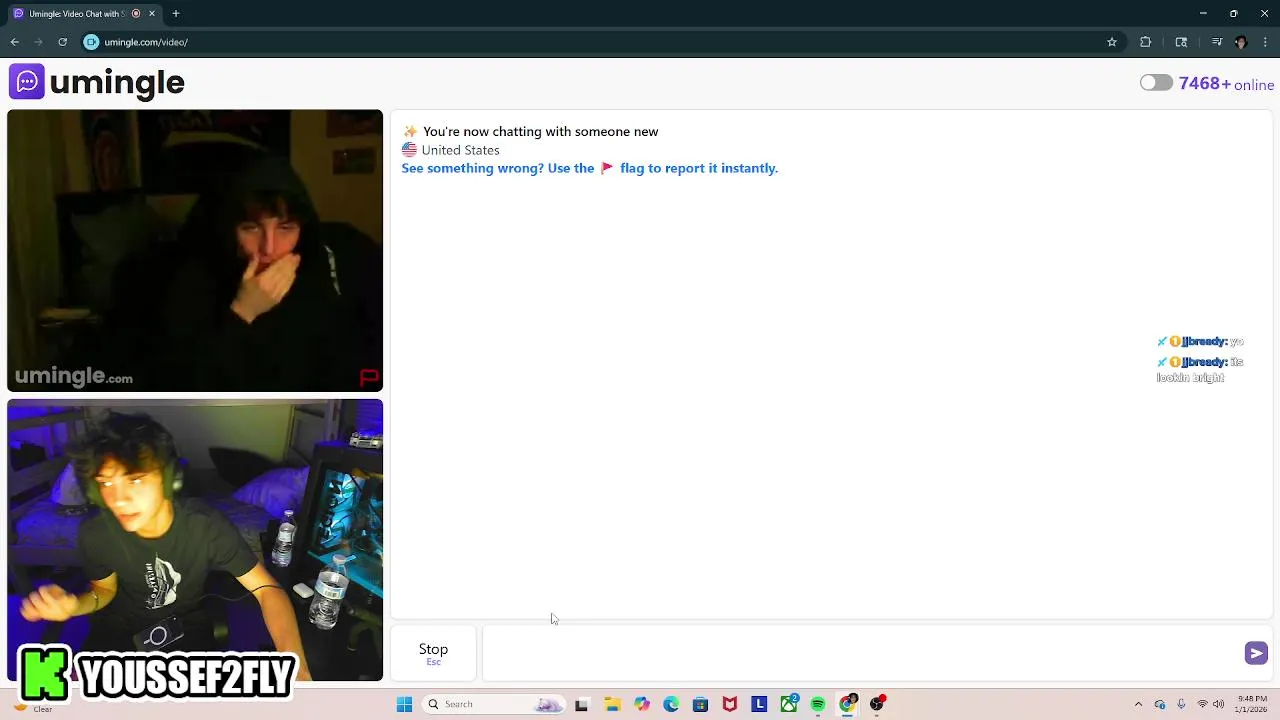Open the OBS Studio taskbar icon
1280x720 pixels.
(877, 704)
